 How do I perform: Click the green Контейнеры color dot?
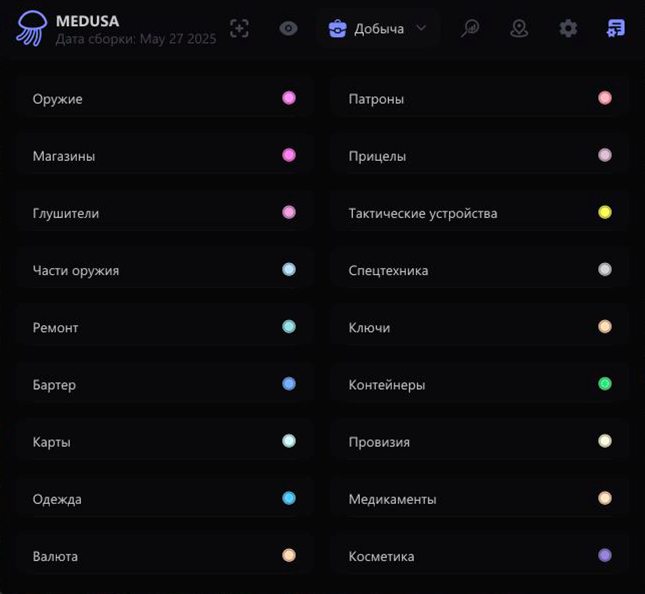pos(605,384)
